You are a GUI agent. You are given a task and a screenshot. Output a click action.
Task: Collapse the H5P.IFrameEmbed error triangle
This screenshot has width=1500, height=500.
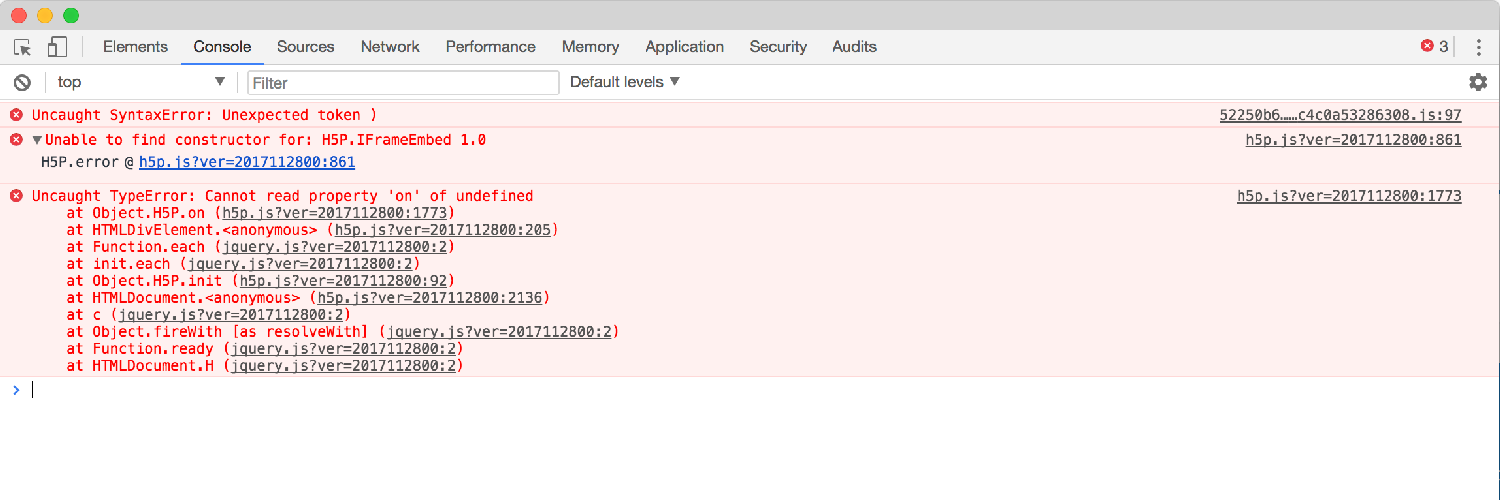coord(37,140)
